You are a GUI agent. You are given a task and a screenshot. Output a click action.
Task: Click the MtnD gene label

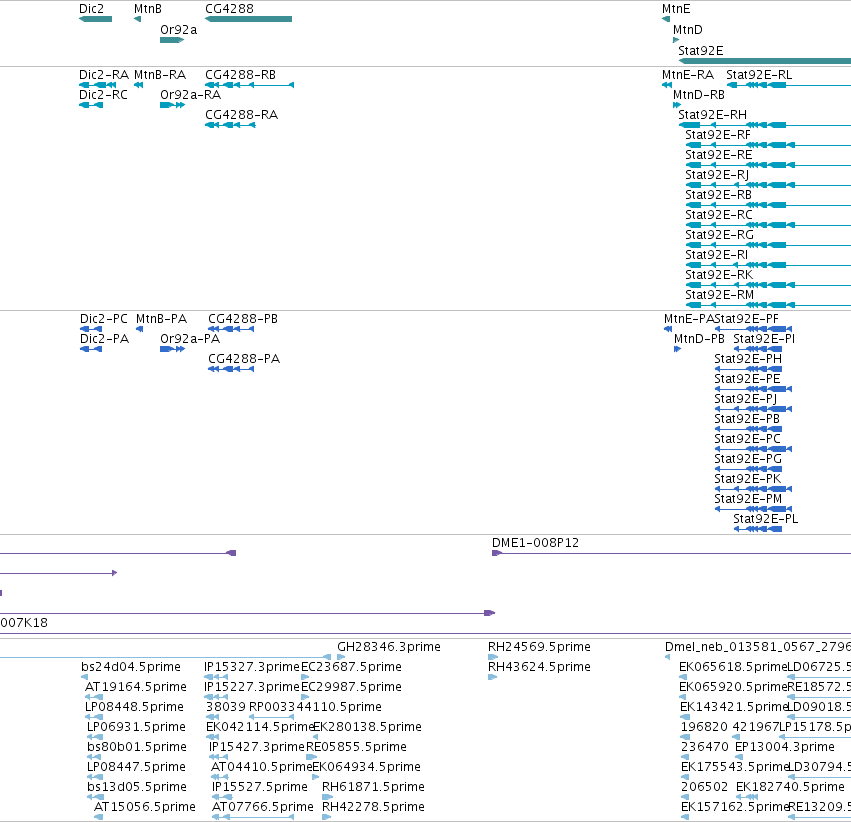(x=688, y=30)
